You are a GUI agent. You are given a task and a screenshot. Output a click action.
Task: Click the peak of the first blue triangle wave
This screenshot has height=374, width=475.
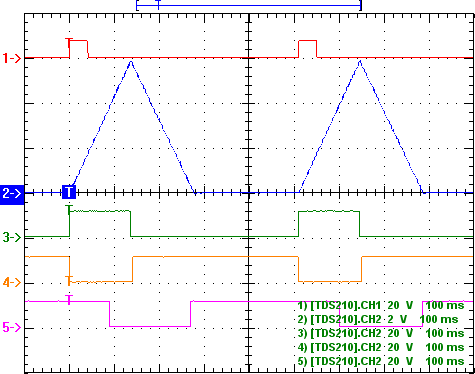coord(131,62)
